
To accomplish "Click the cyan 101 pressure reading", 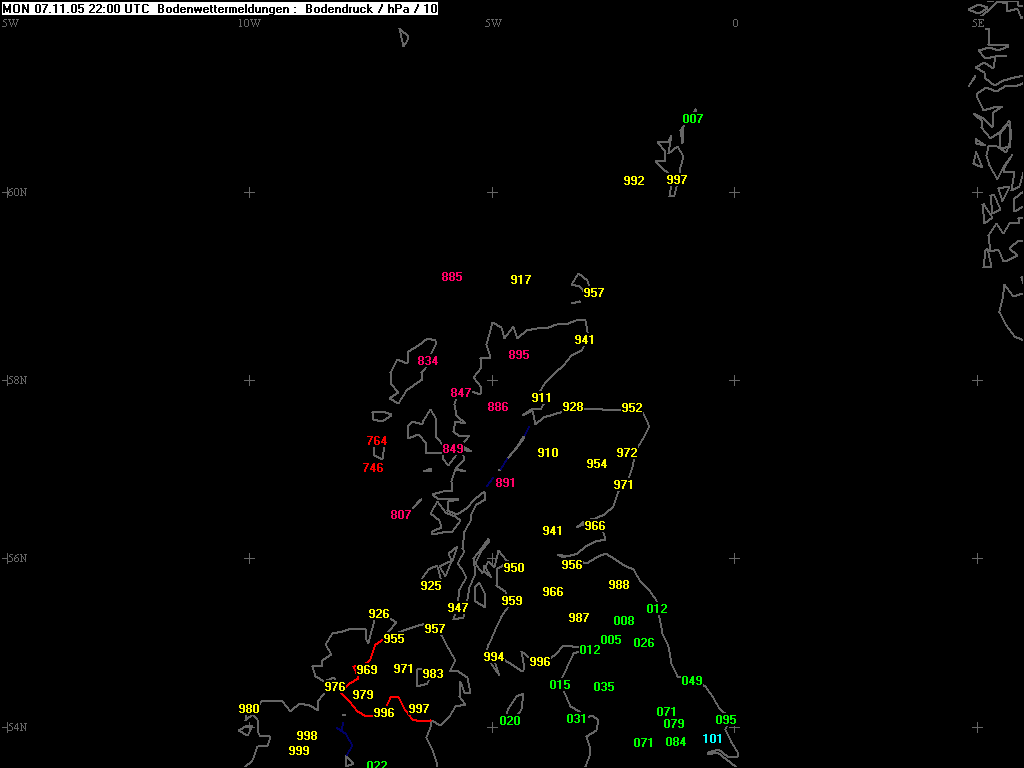I will pyautogui.click(x=712, y=739).
